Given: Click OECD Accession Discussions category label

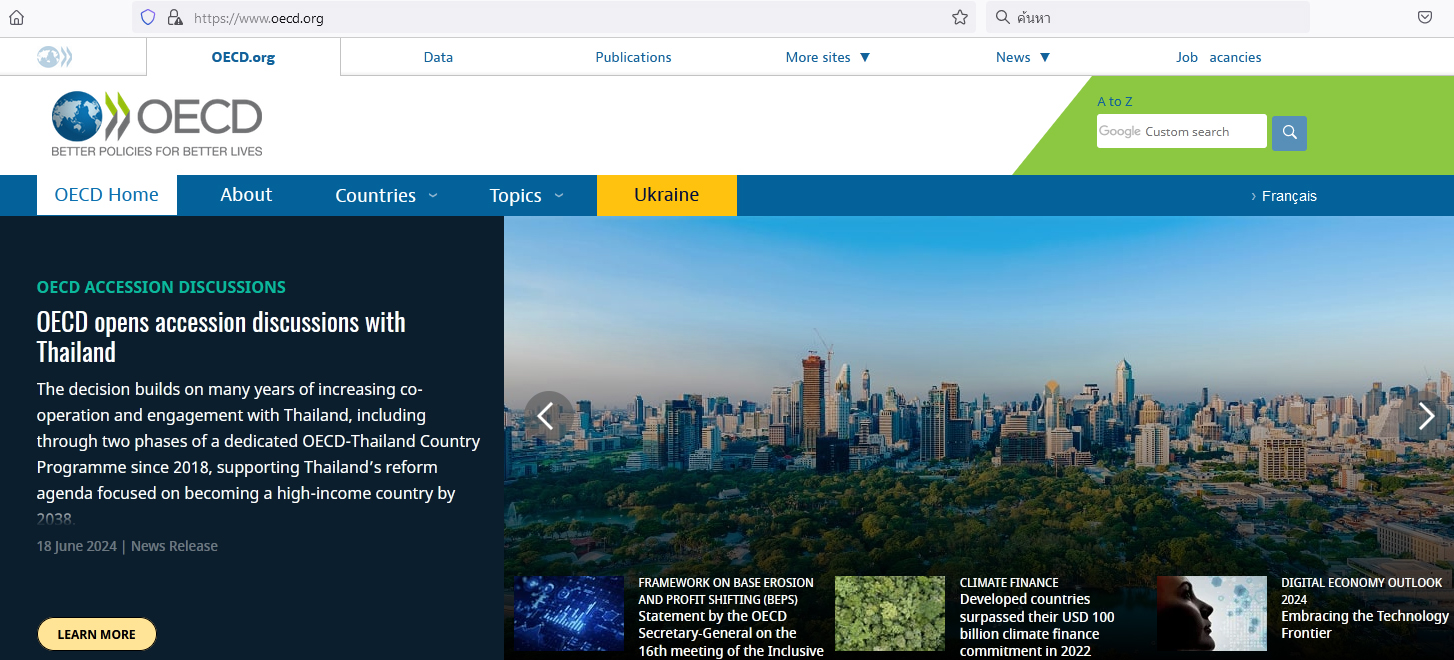Looking at the screenshot, I should (161, 287).
